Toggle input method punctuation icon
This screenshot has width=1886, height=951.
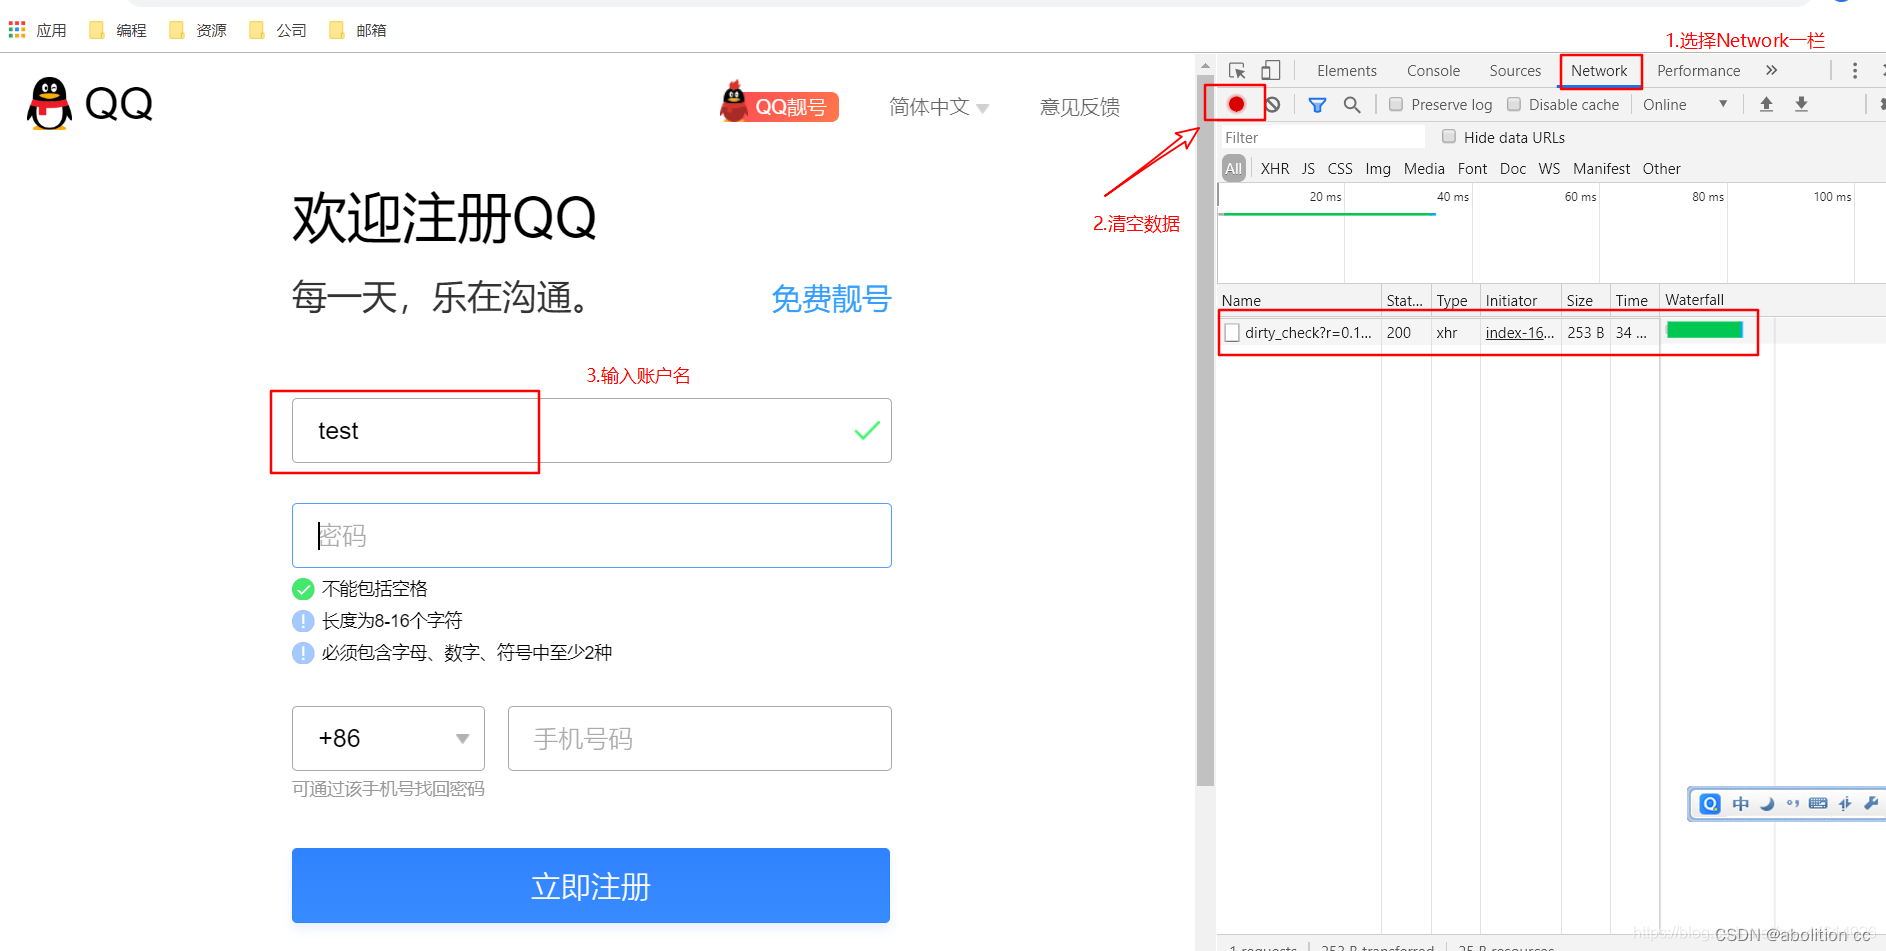pyautogui.click(x=1792, y=804)
